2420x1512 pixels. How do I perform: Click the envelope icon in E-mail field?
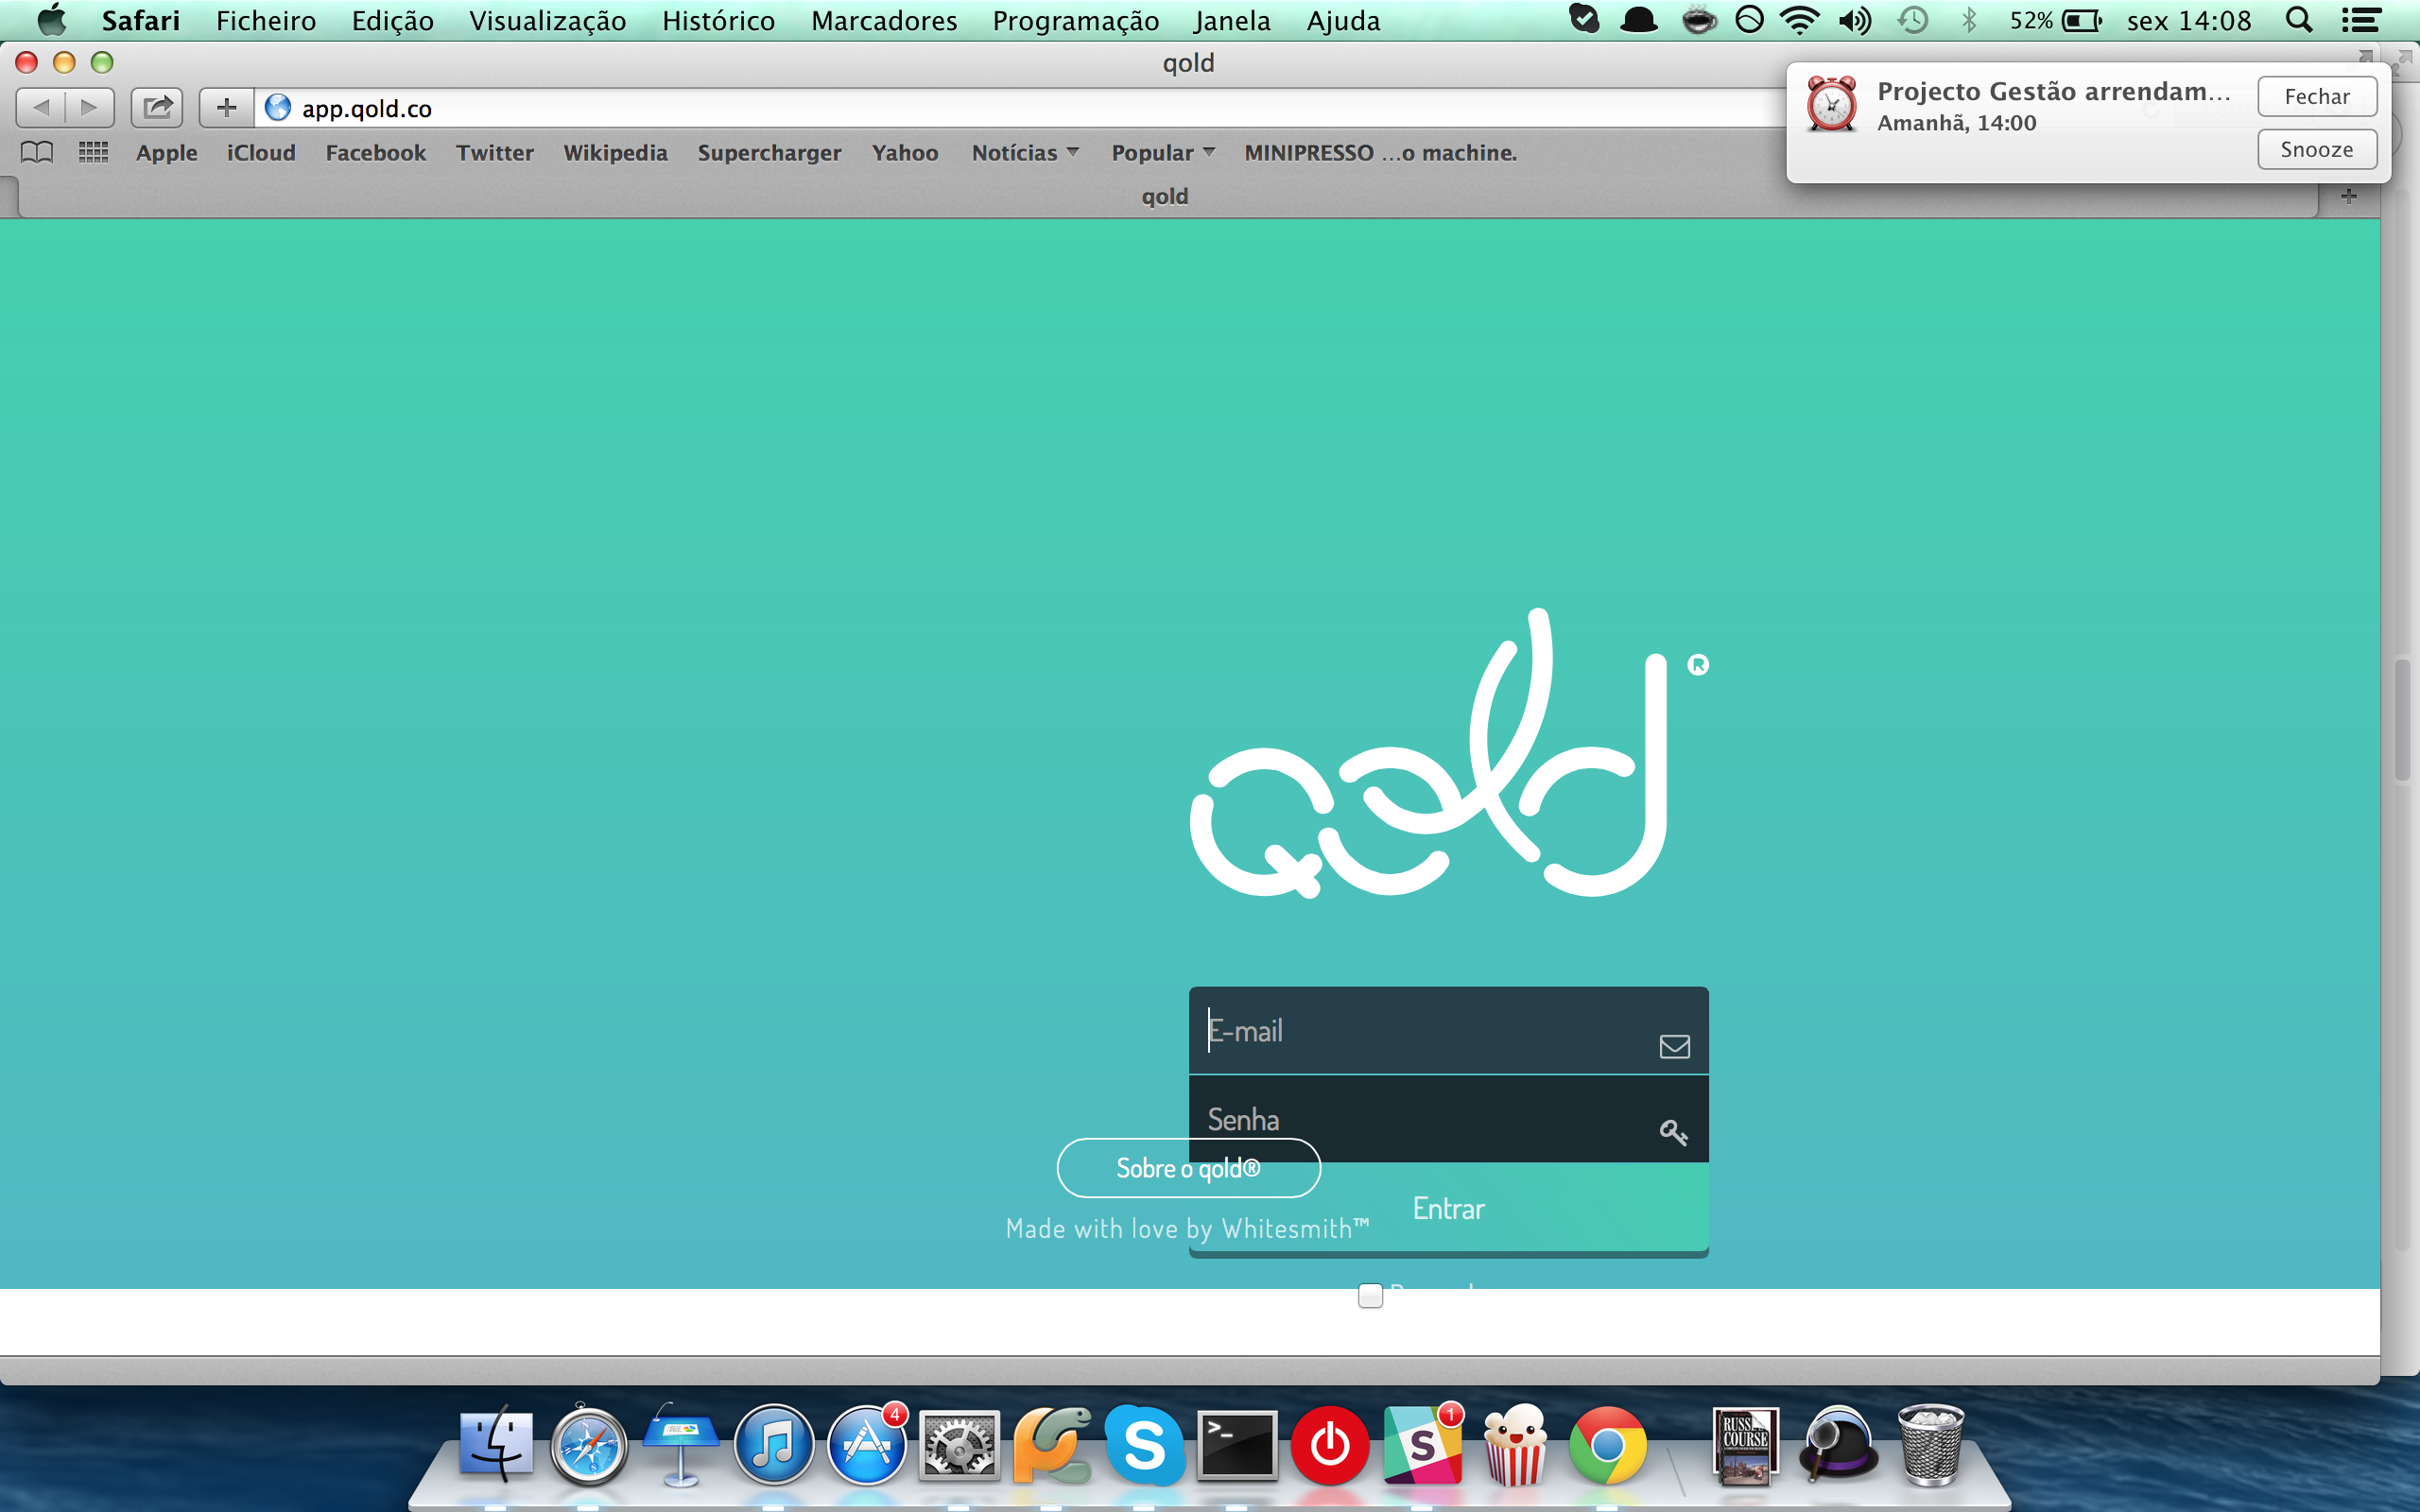[1674, 1046]
